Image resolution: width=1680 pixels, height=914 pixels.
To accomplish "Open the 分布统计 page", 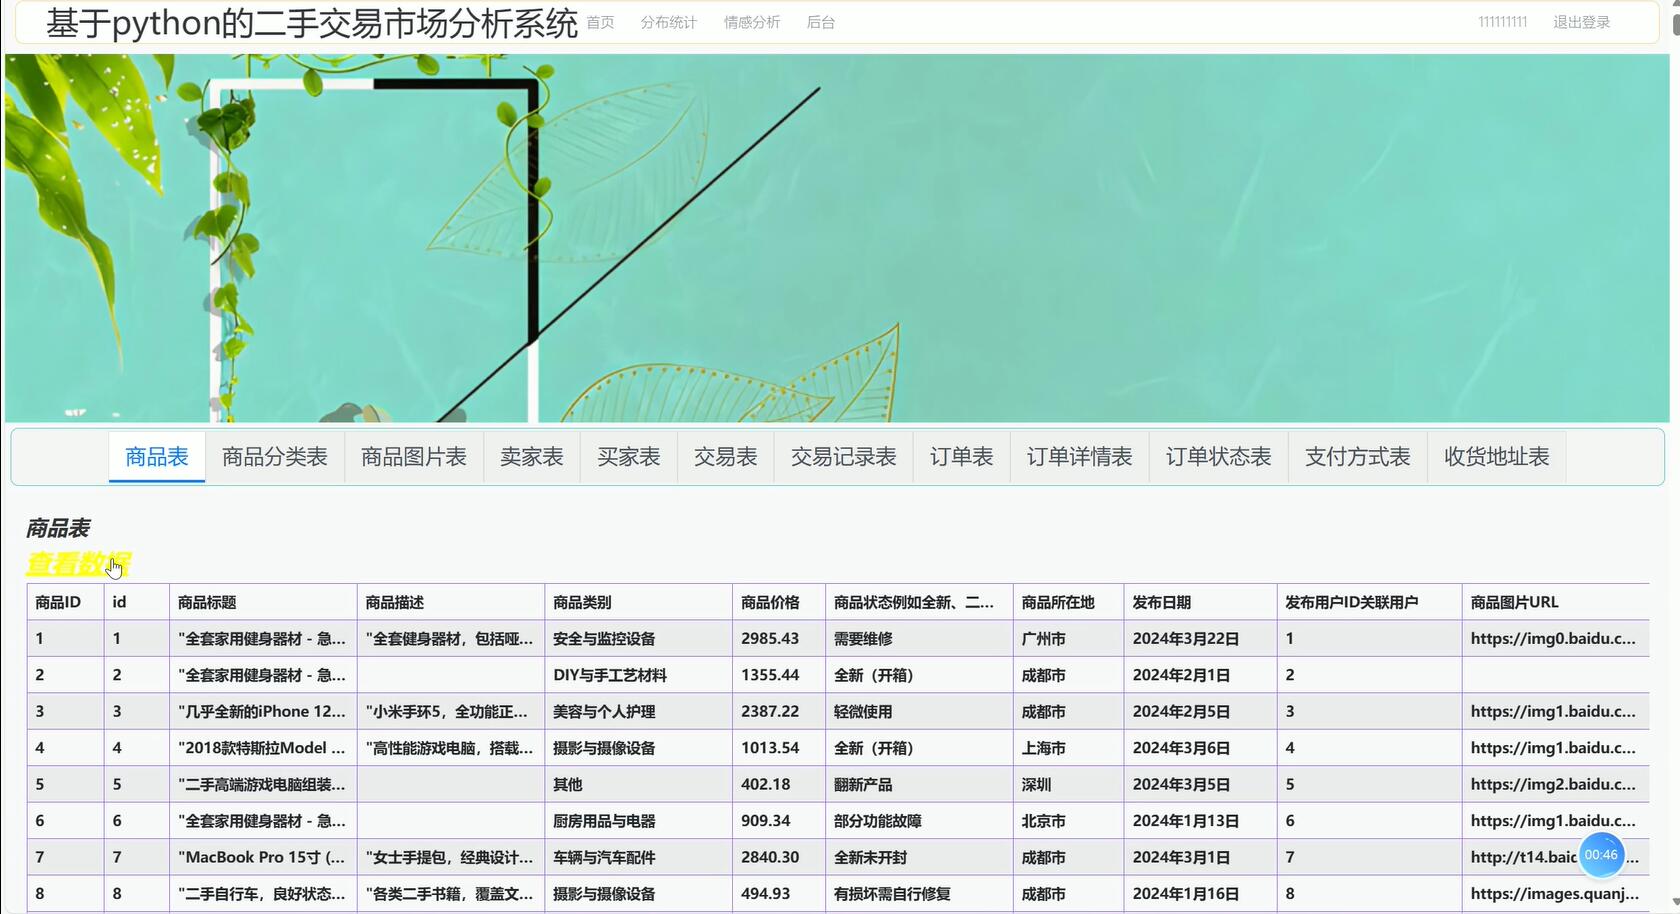I will click(x=667, y=22).
